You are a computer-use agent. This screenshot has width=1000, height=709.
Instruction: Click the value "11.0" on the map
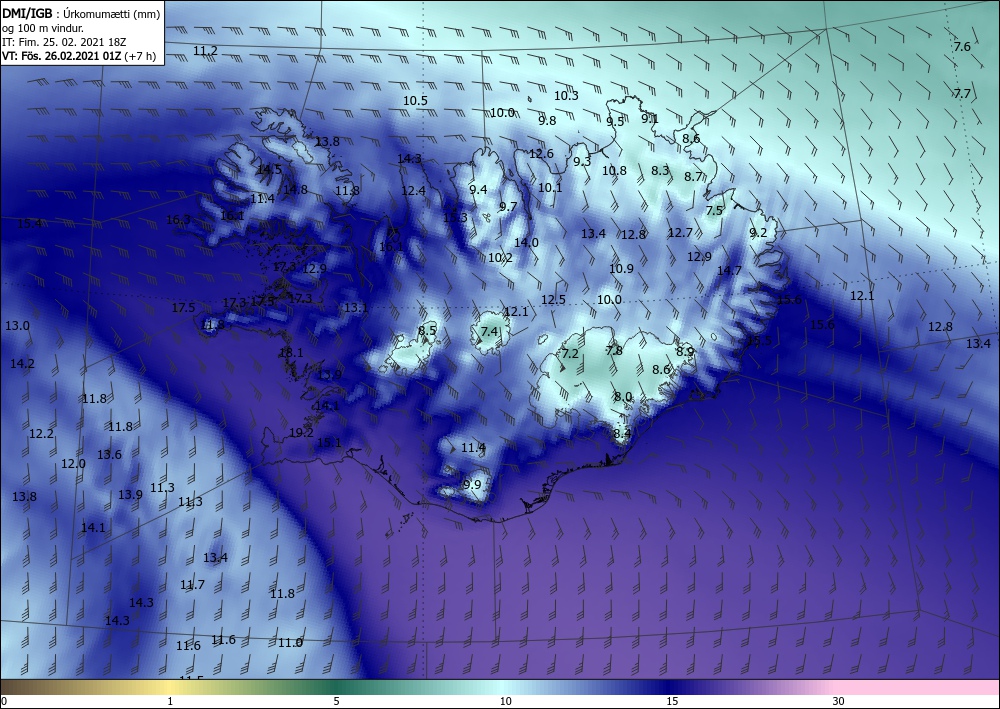pos(290,643)
